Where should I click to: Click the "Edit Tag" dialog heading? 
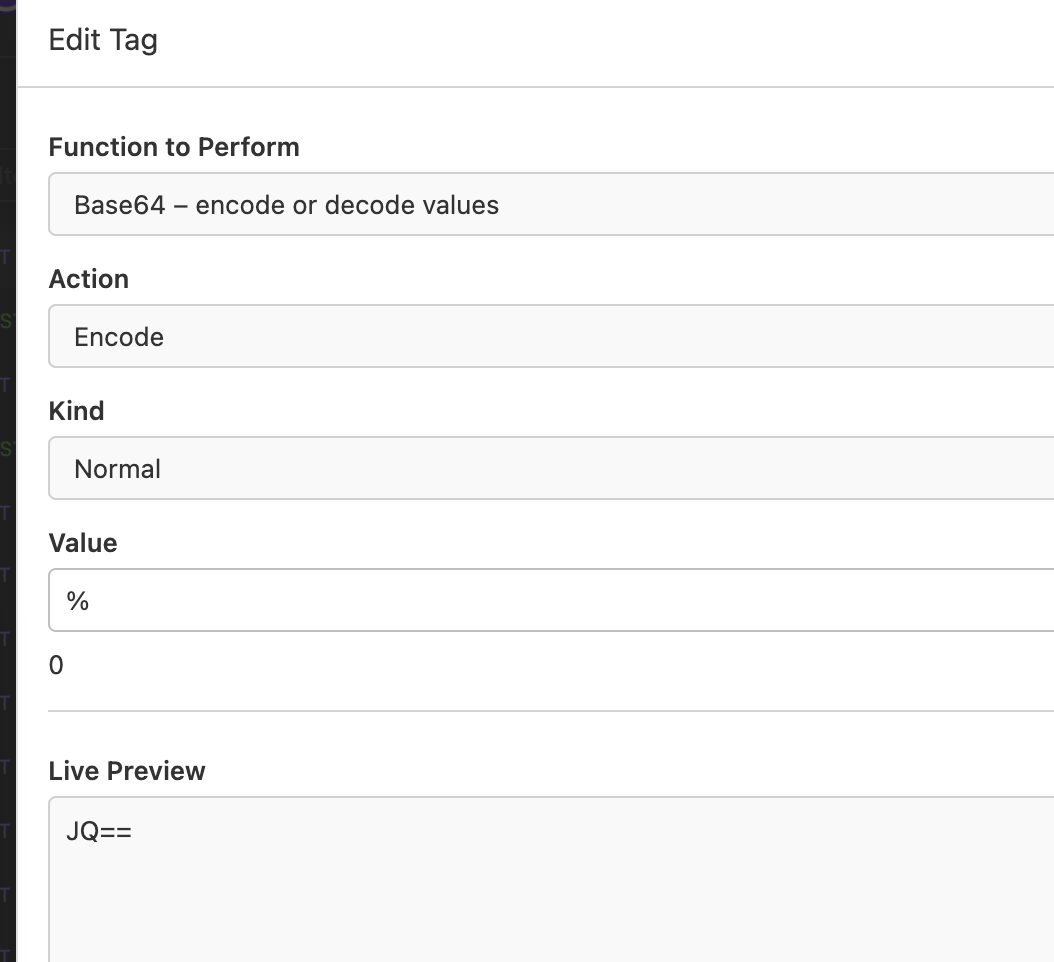click(103, 40)
